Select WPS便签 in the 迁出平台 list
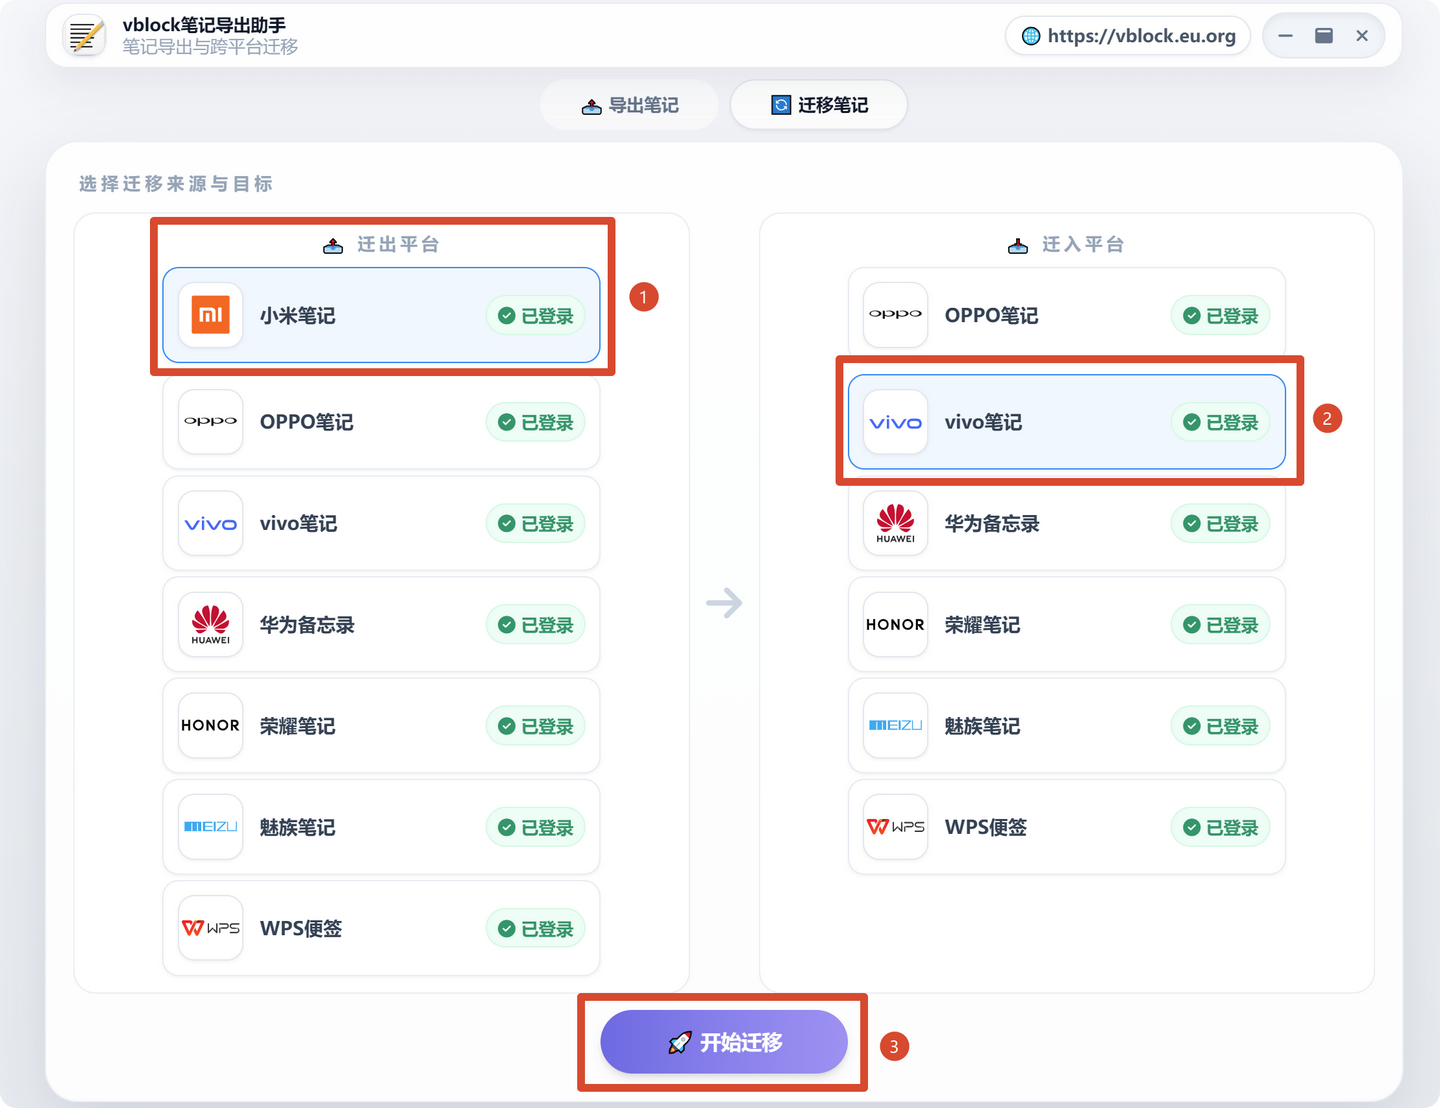 point(381,928)
